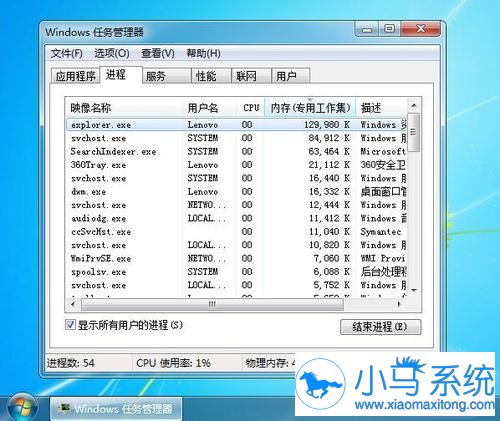The height and width of the screenshot is (421, 500).
Task: Sort by 映像名称 column header
Action: pyautogui.click(x=123, y=108)
